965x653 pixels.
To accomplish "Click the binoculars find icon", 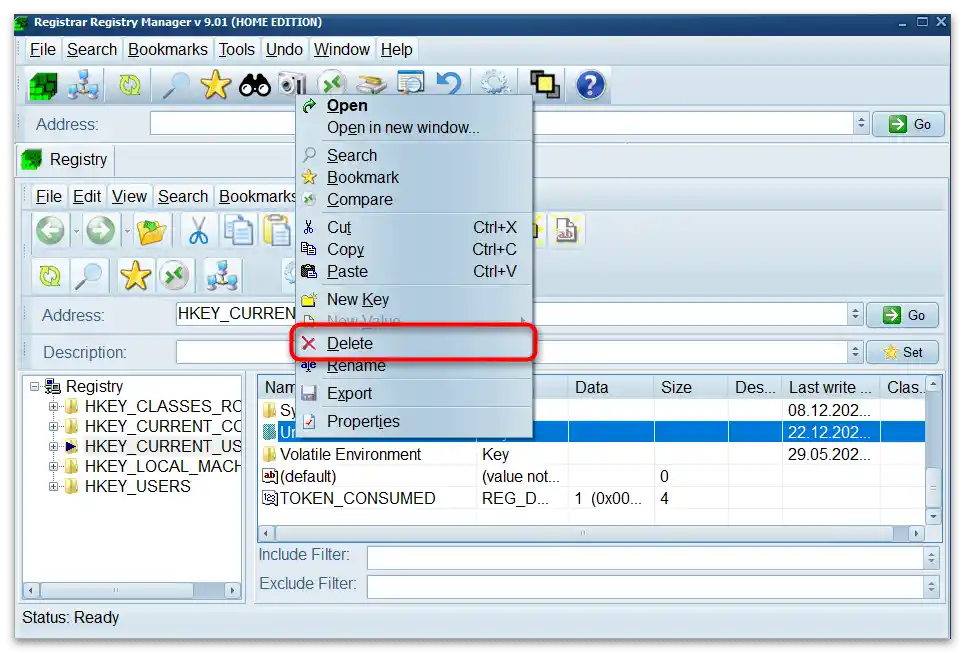I will coord(255,85).
